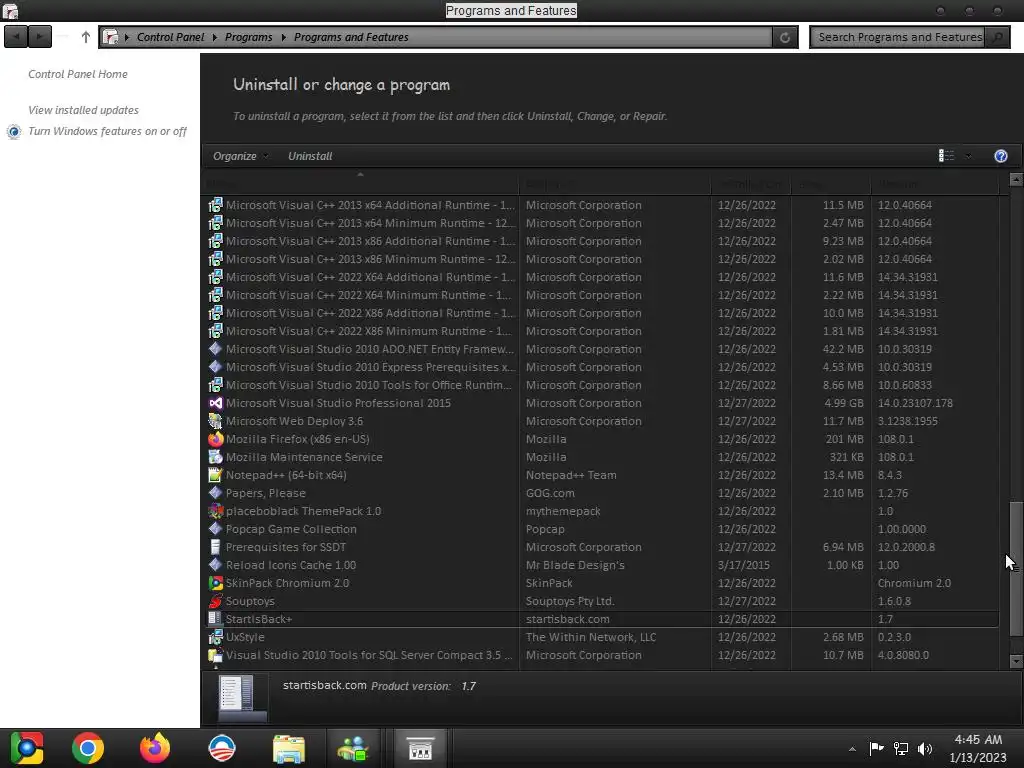Click the Action Center flag tray icon

click(x=876, y=748)
